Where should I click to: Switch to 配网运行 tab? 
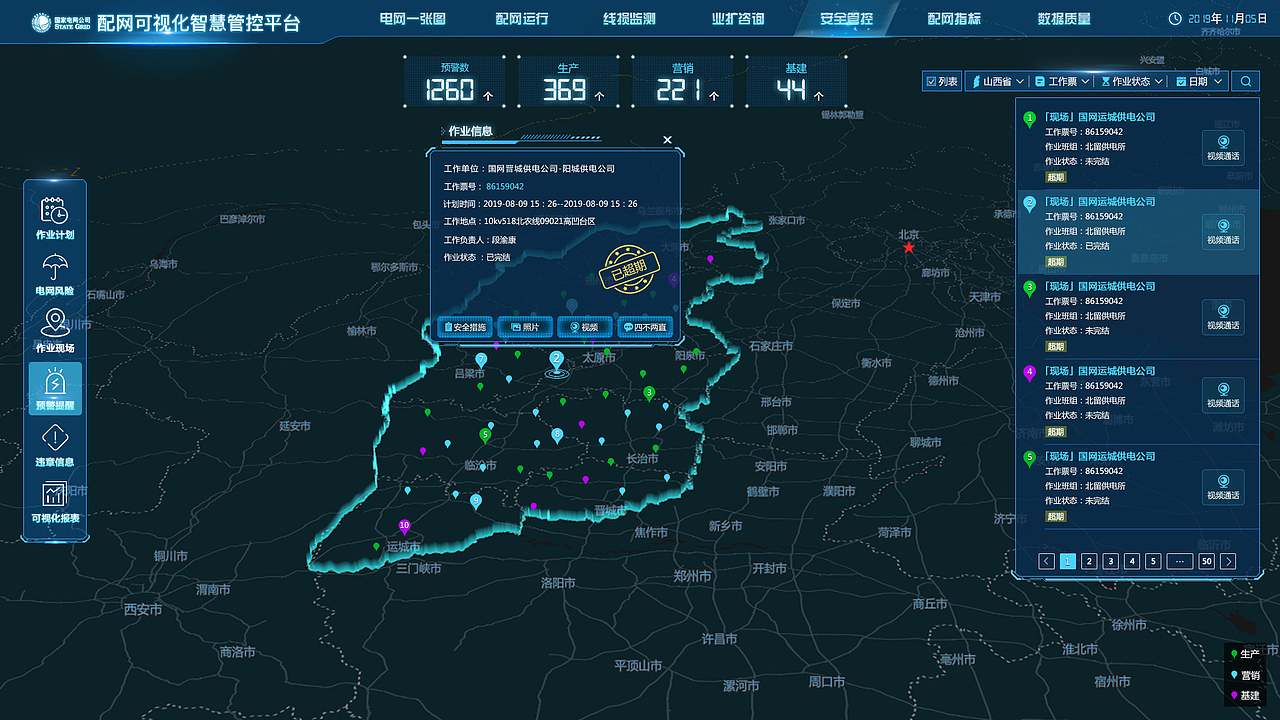click(522, 19)
